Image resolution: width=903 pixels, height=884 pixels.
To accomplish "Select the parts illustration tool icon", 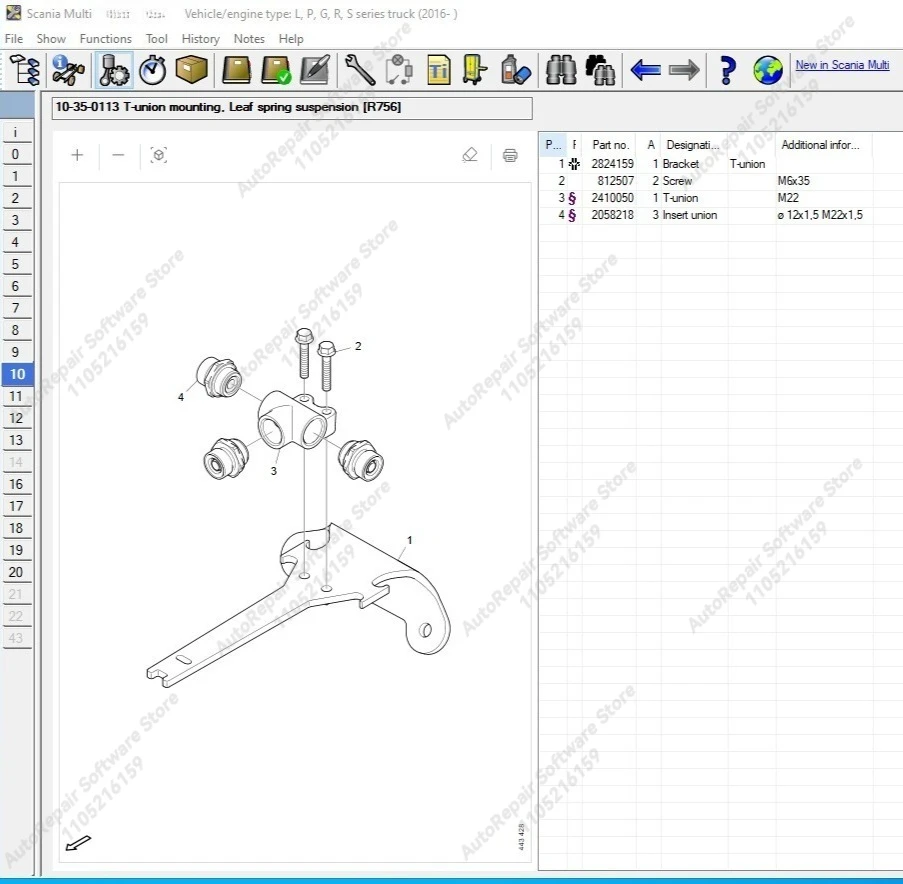I will (112, 70).
